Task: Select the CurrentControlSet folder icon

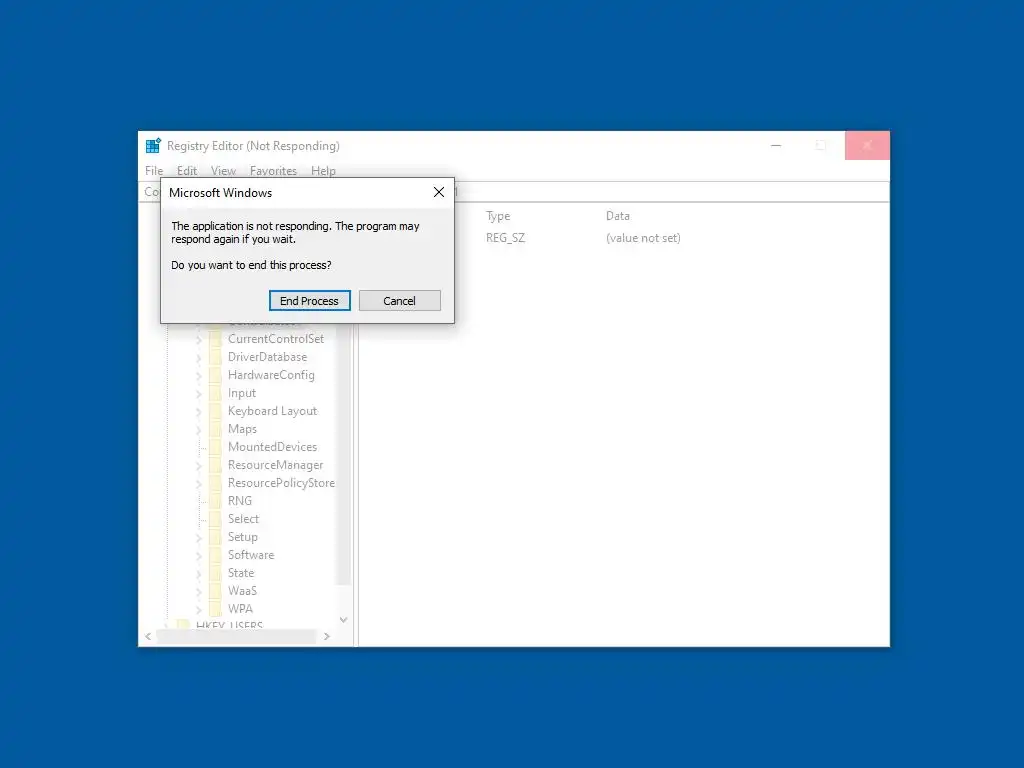Action: pos(215,339)
